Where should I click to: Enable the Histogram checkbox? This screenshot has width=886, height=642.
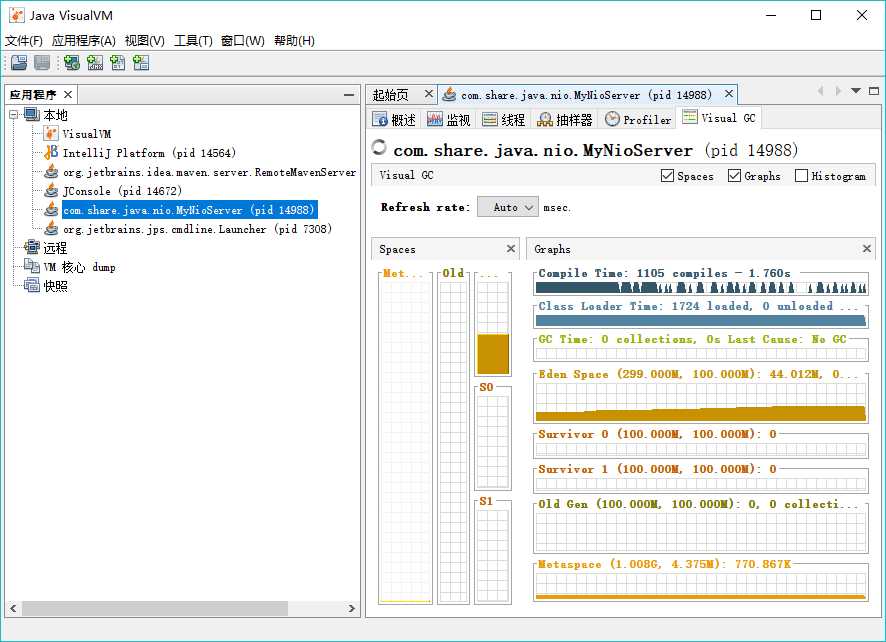coord(801,176)
